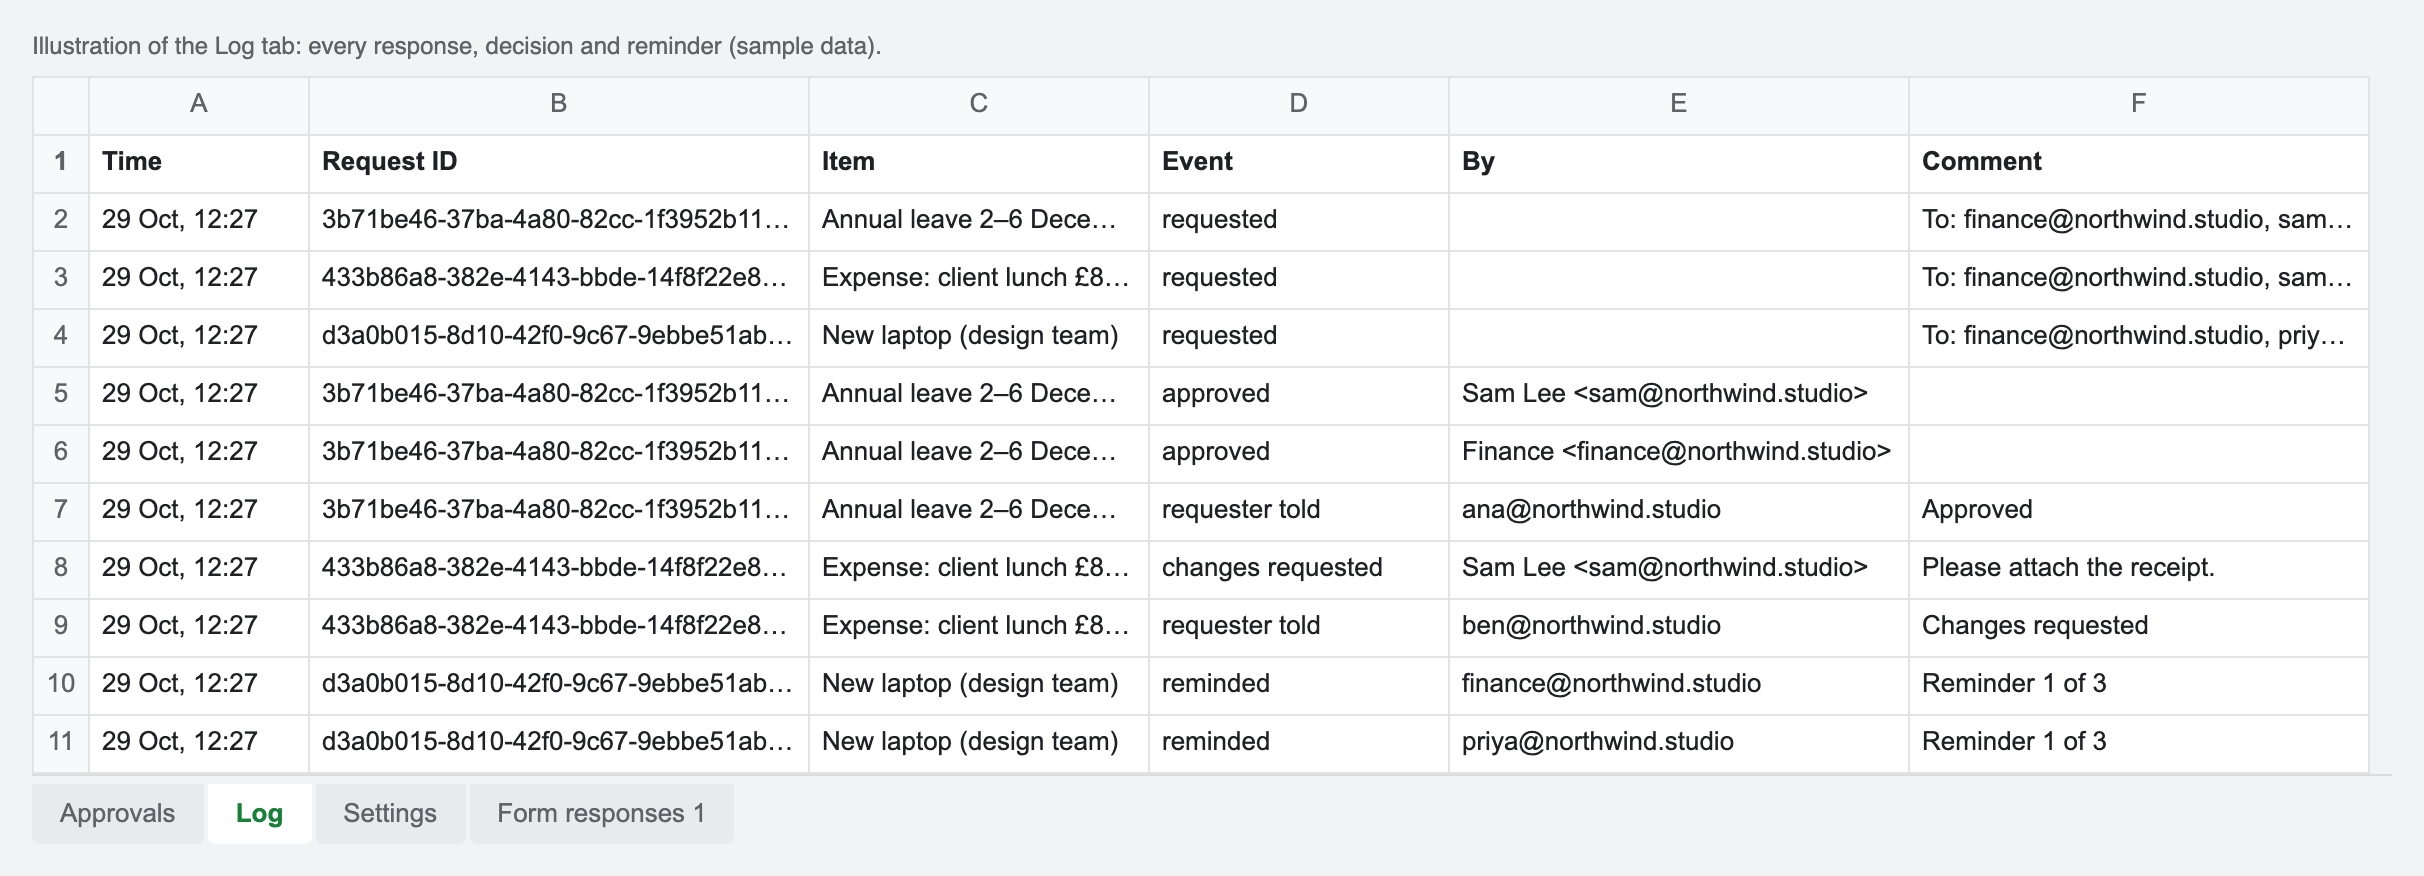Viewport: 2424px width, 876px height.
Task: Select 'New laptop (design team)' in row 4
Action: click(979, 338)
